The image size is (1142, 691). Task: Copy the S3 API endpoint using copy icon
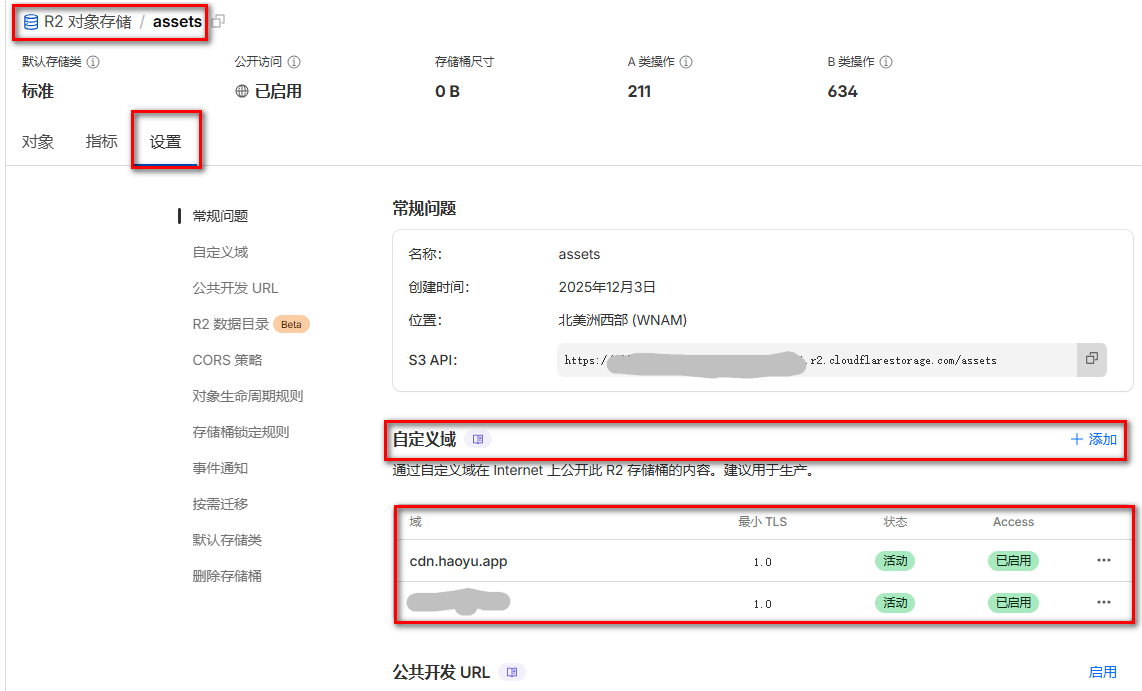[1091, 360]
